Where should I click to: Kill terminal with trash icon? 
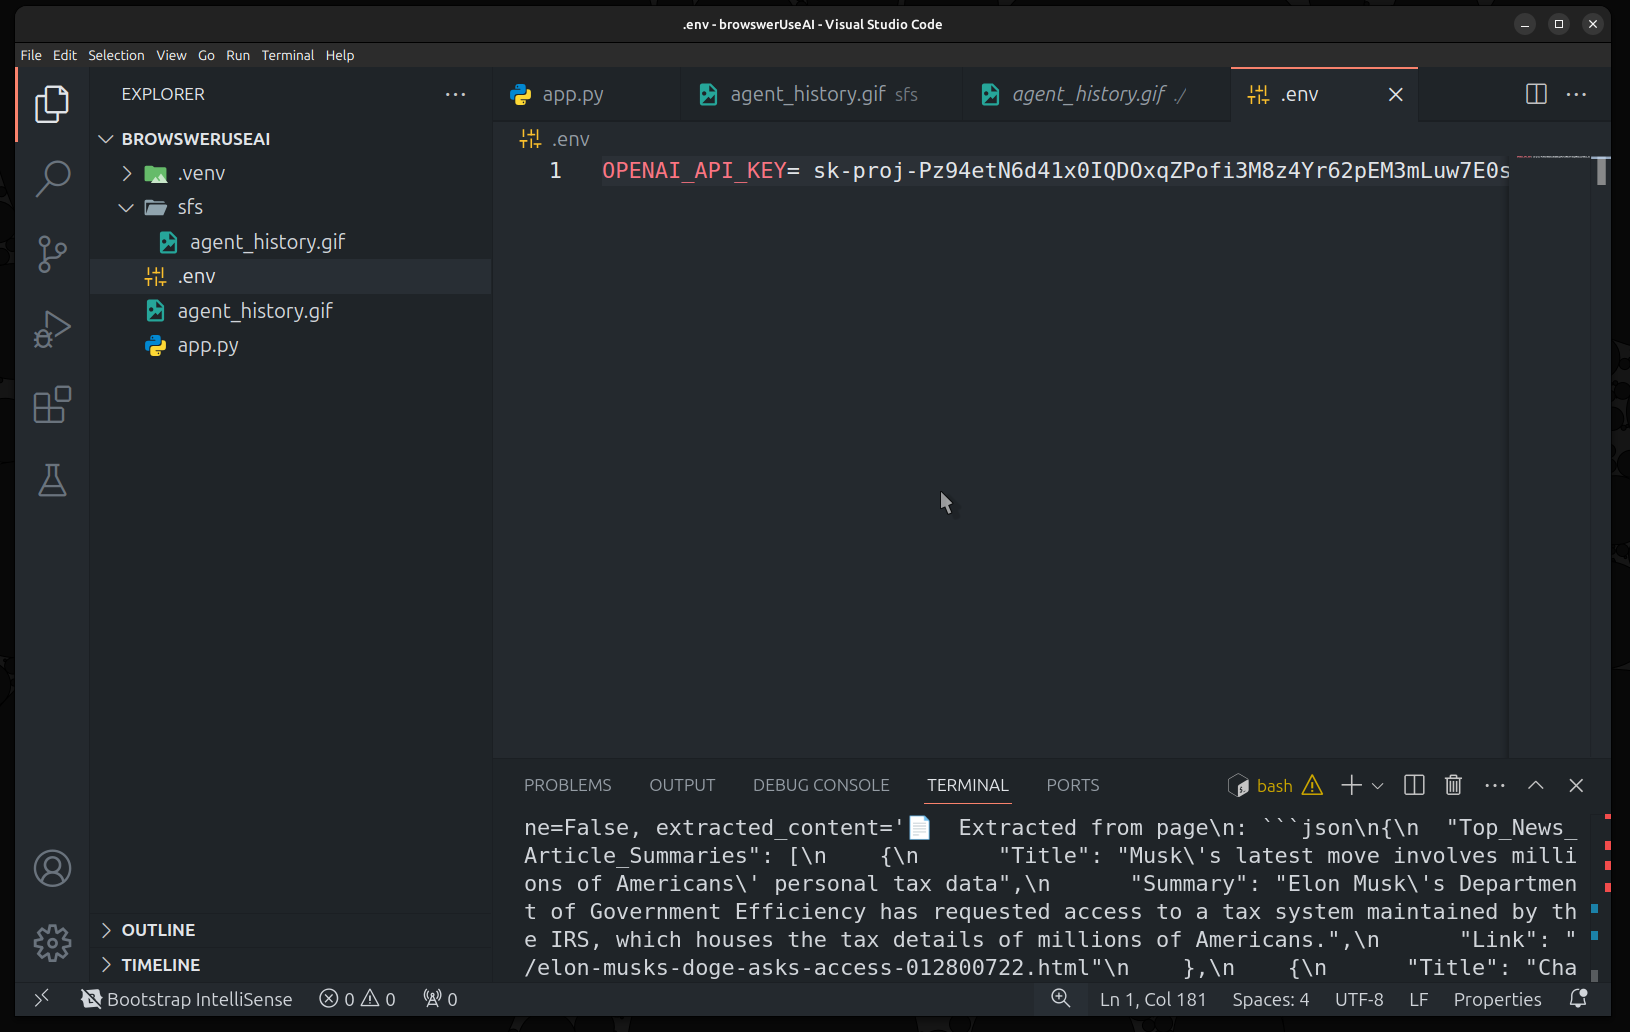(x=1454, y=785)
